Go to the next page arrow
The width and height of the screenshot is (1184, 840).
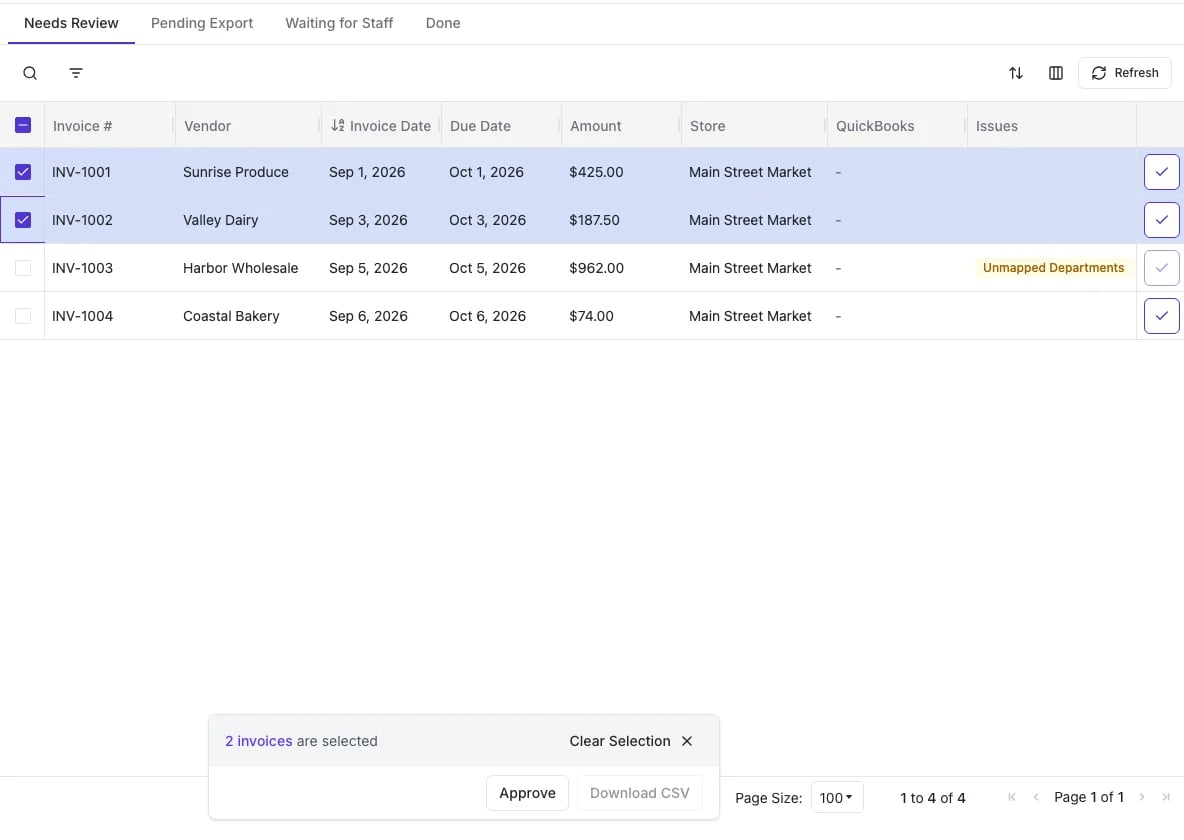coord(1142,797)
